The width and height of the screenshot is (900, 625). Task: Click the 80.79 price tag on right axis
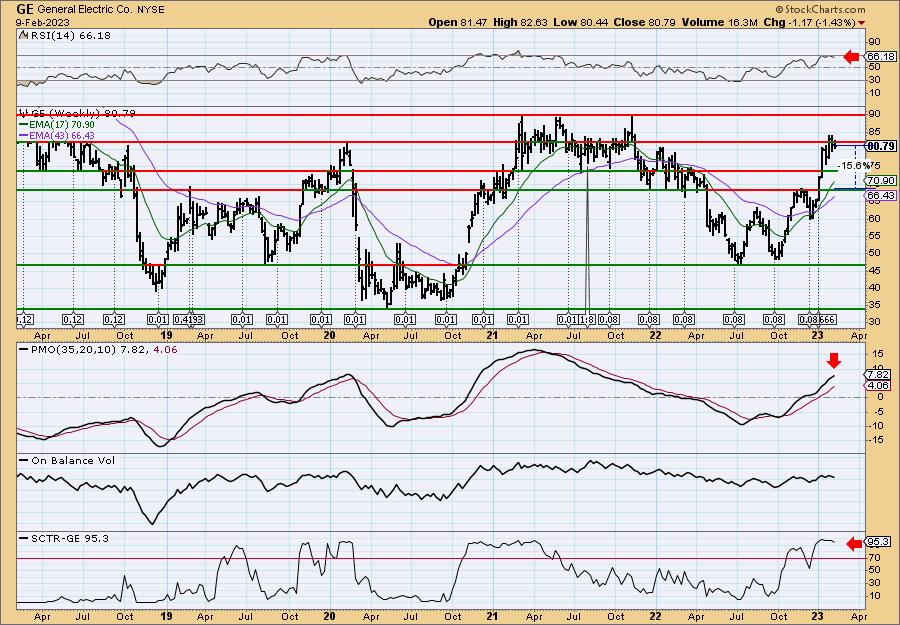(881, 146)
